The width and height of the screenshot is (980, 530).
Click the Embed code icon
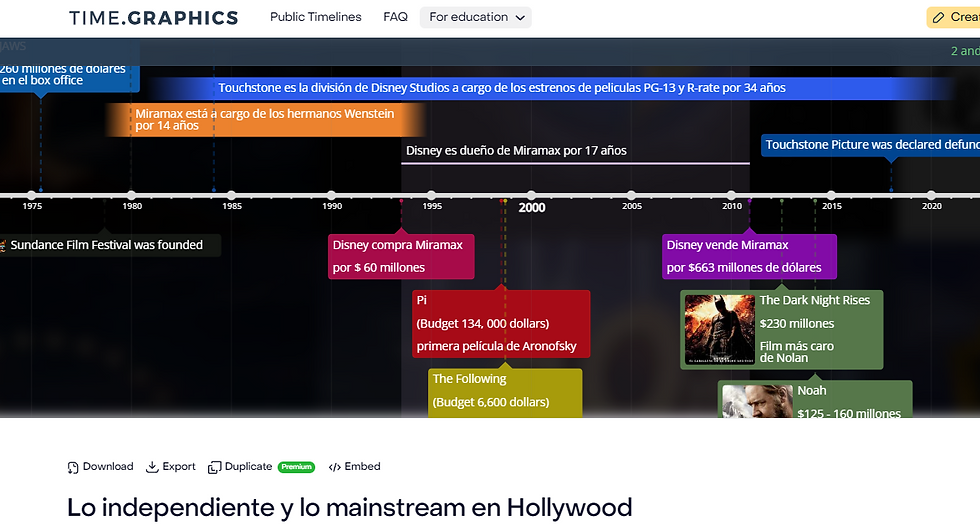334,467
